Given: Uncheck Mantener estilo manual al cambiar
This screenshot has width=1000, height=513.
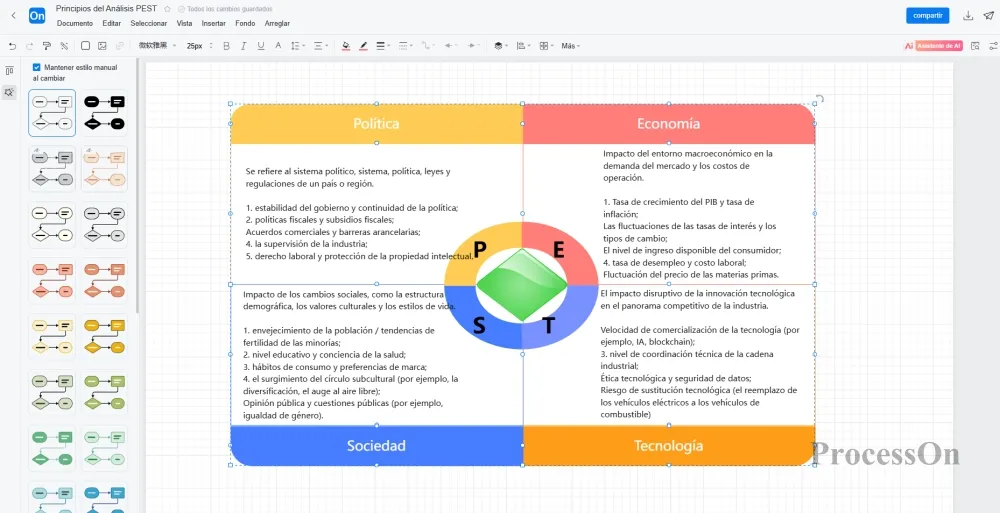Looking at the screenshot, I should coord(37,67).
